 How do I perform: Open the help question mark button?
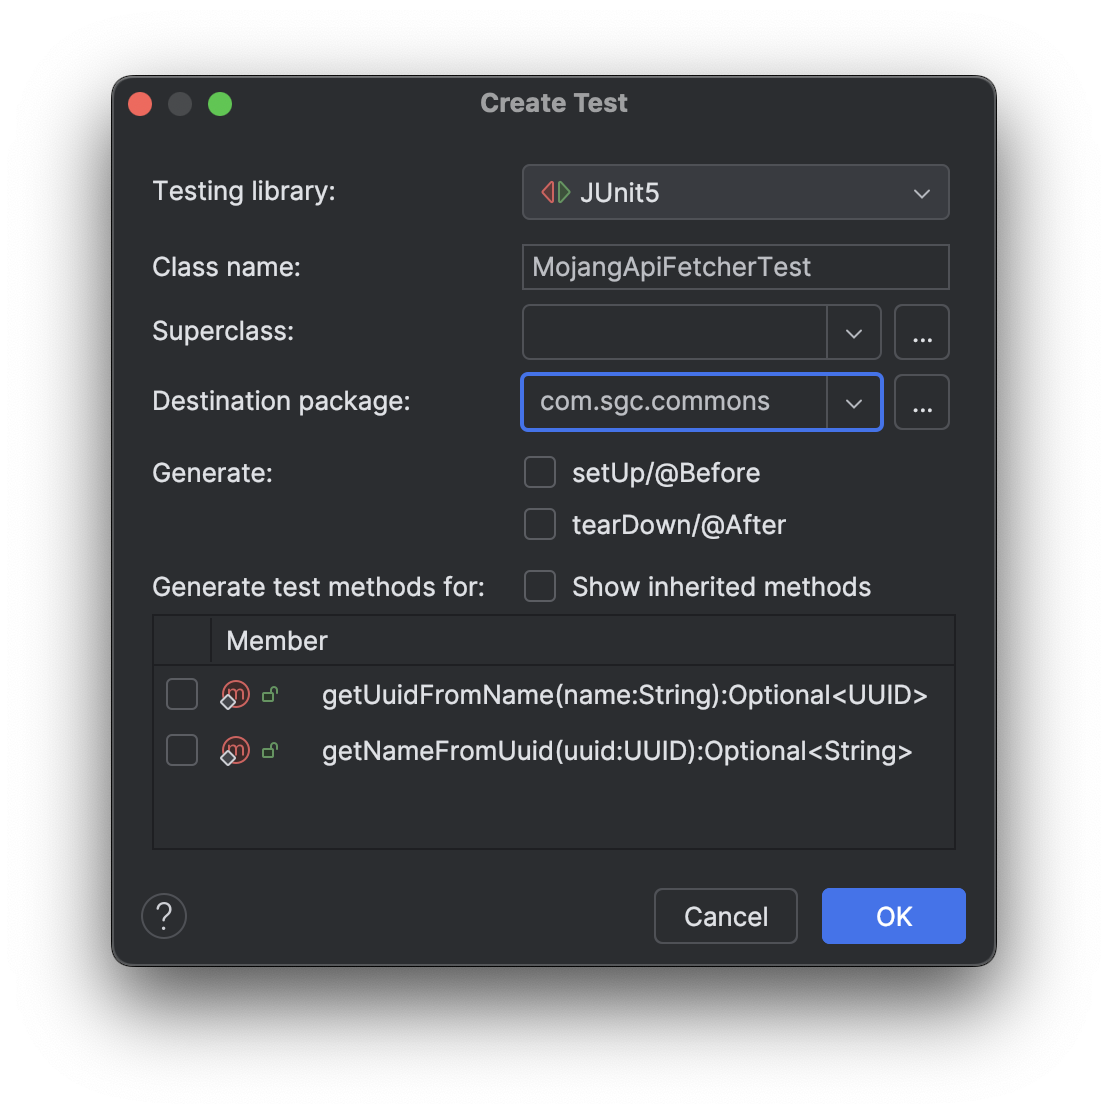pos(164,916)
